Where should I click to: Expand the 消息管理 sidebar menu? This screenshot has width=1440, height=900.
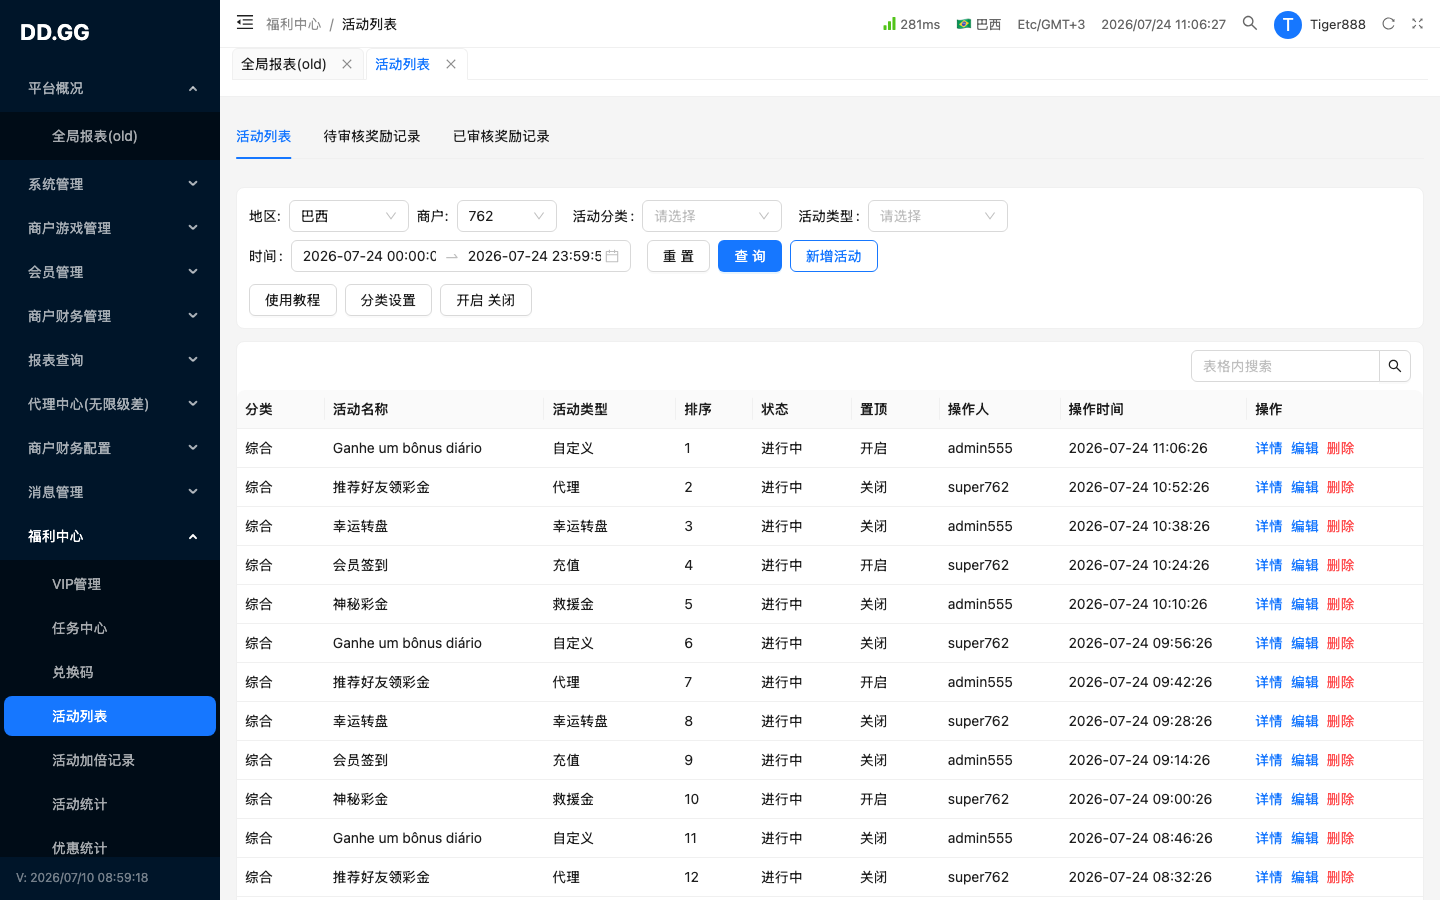point(110,492)
